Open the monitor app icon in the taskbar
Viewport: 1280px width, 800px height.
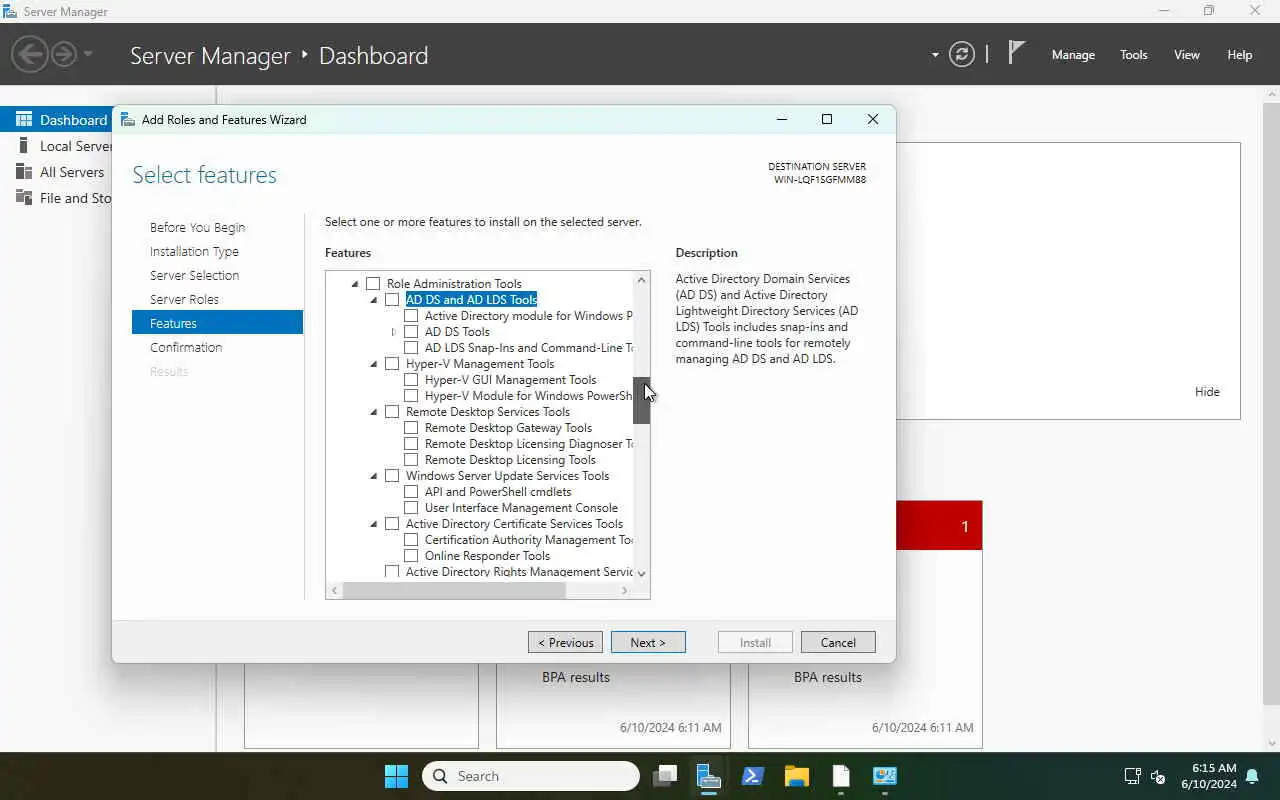tap(885, 776)
